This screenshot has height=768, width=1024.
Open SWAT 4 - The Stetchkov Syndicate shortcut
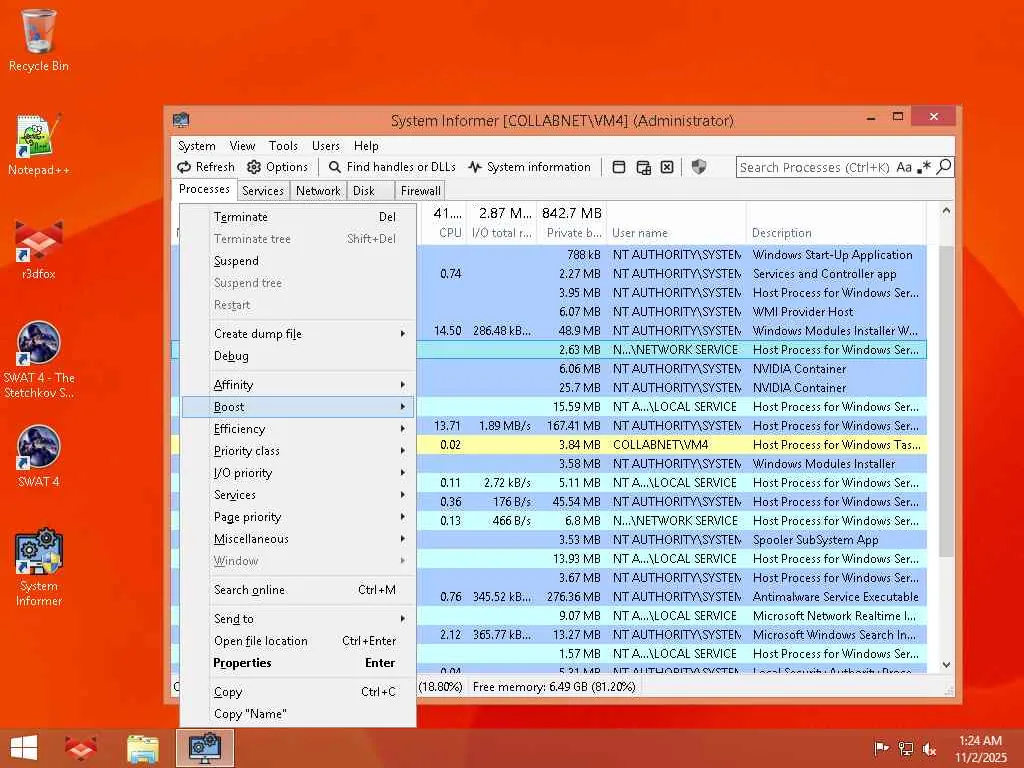click(x=39, y=360)
